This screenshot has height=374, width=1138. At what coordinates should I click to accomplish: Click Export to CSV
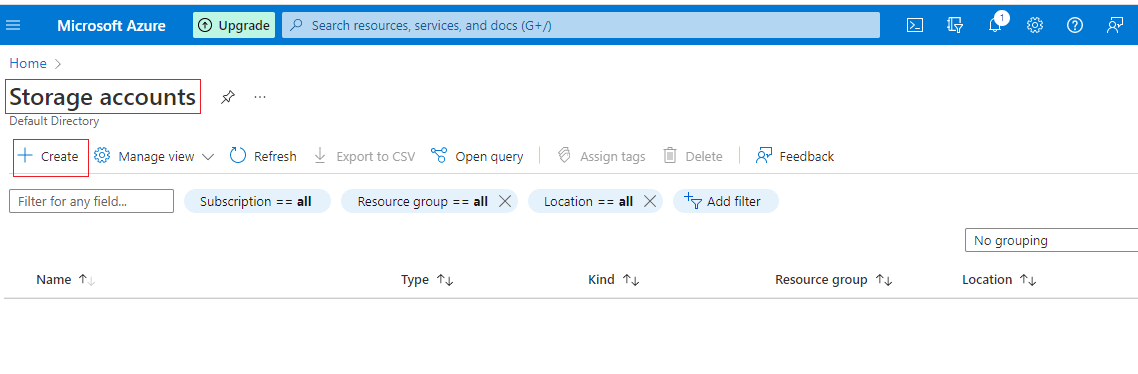[364, 156]
